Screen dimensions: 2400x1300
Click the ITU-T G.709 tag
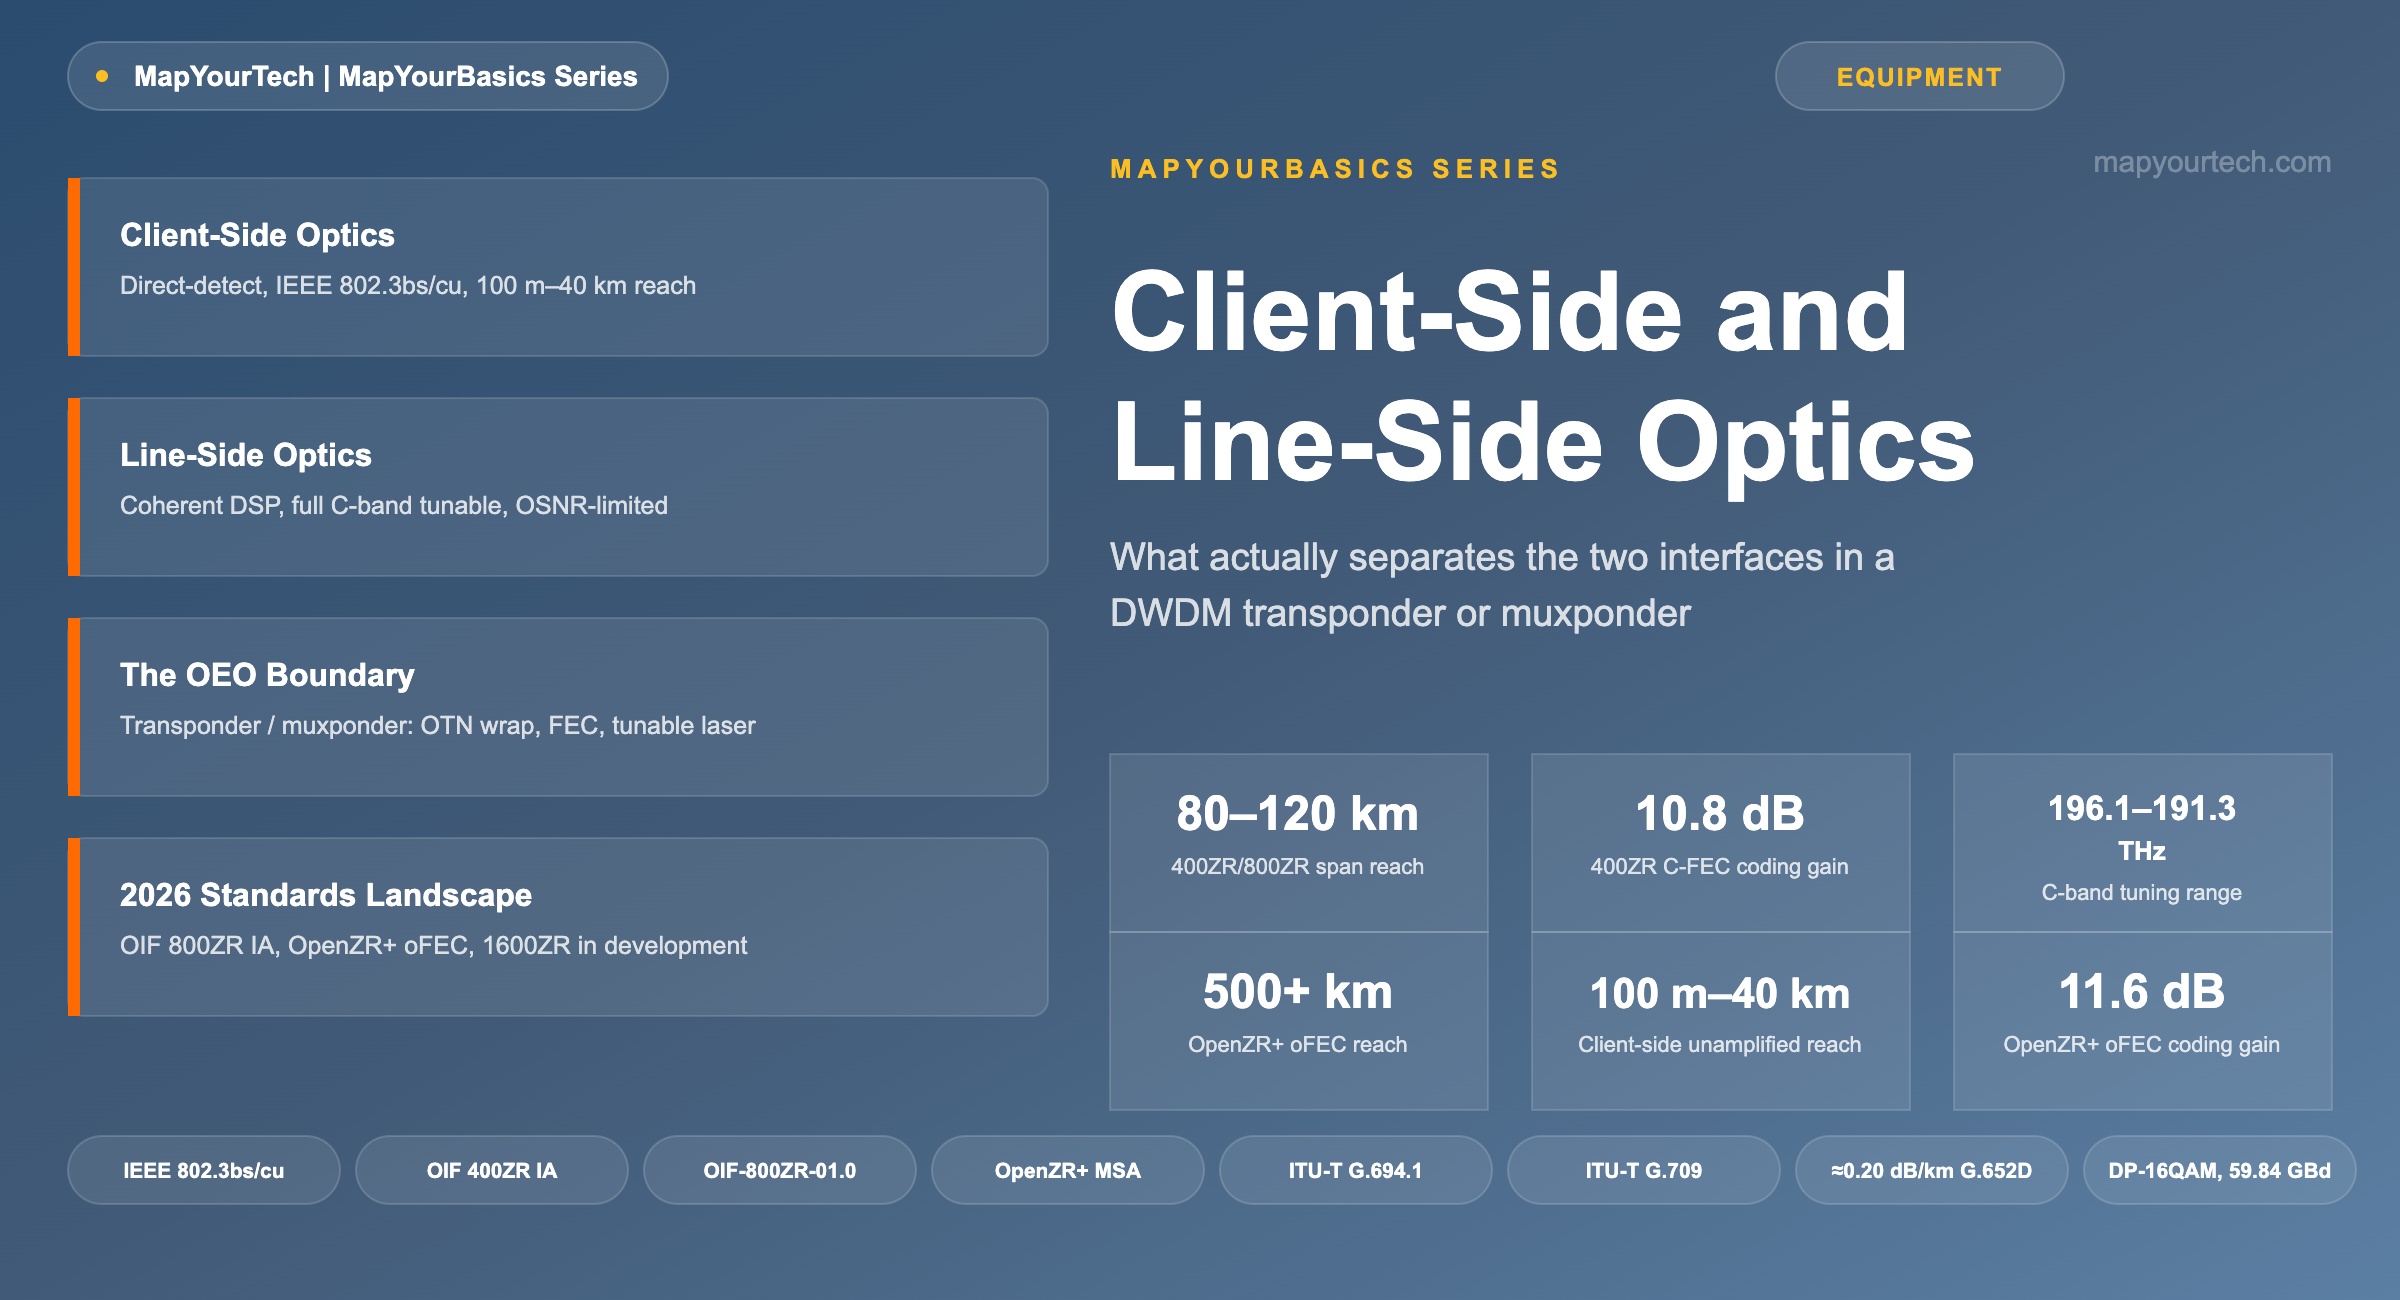click(x=1644, y=1170)
